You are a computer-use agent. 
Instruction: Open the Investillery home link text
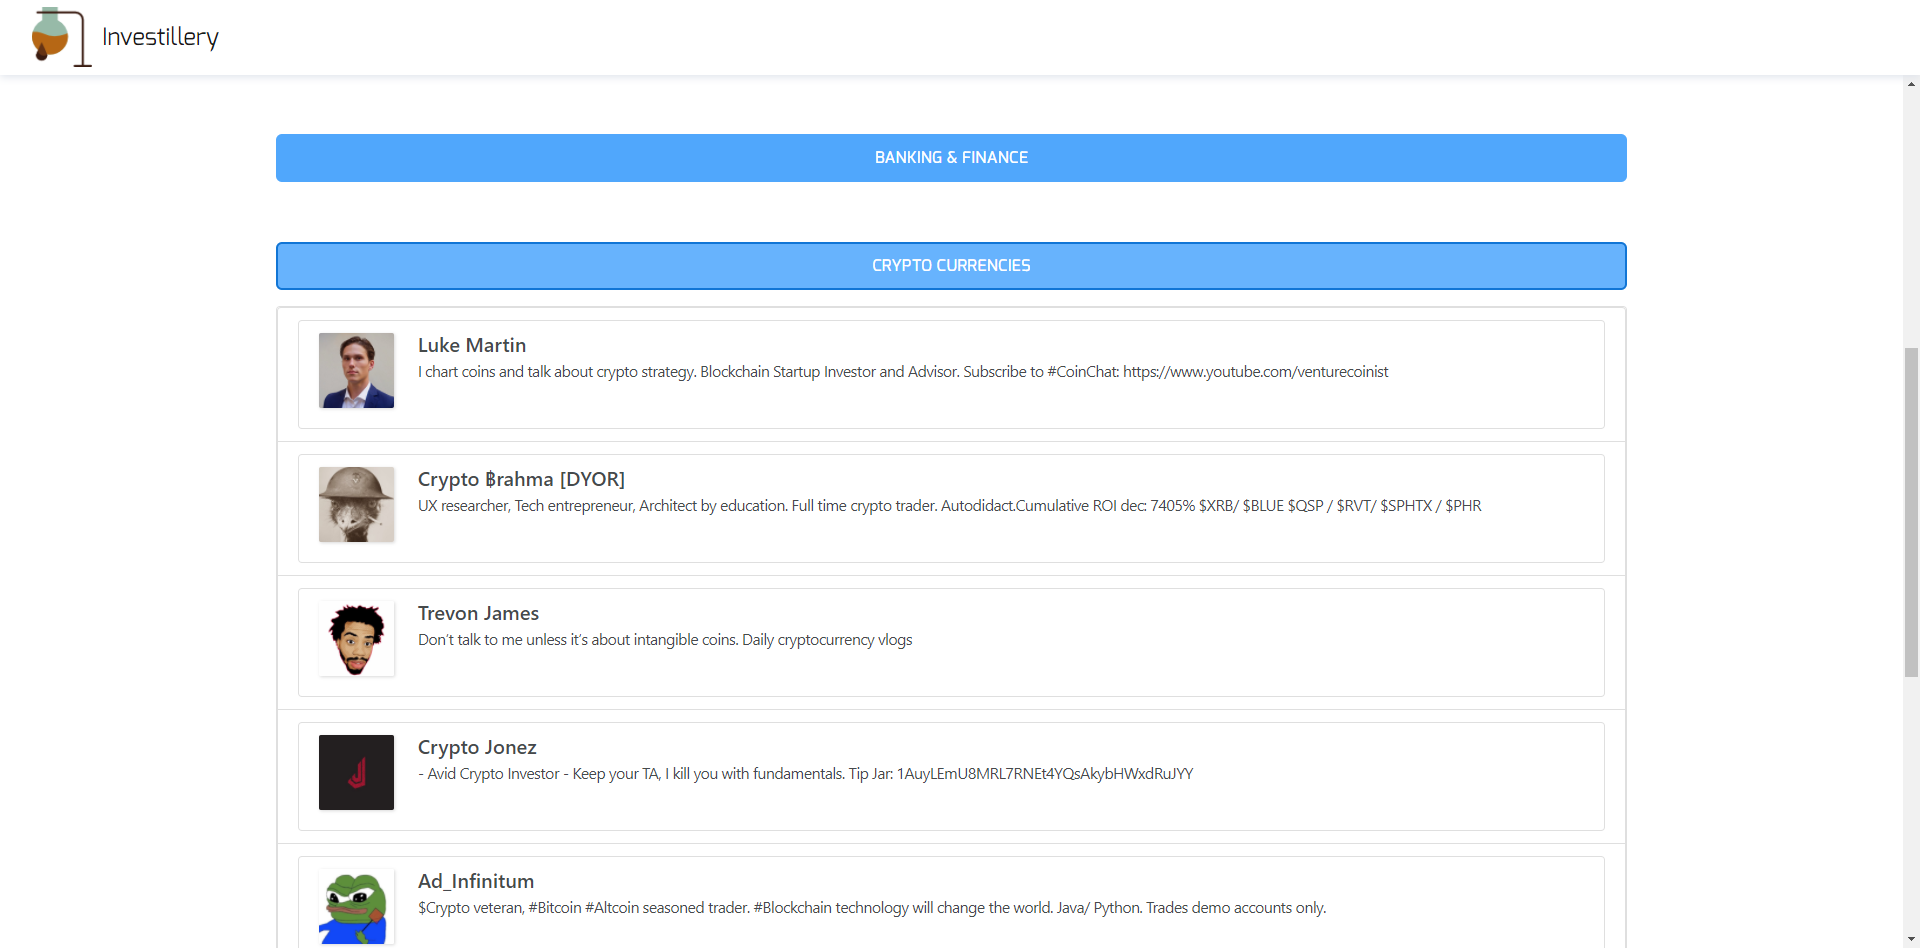[160, 37]
